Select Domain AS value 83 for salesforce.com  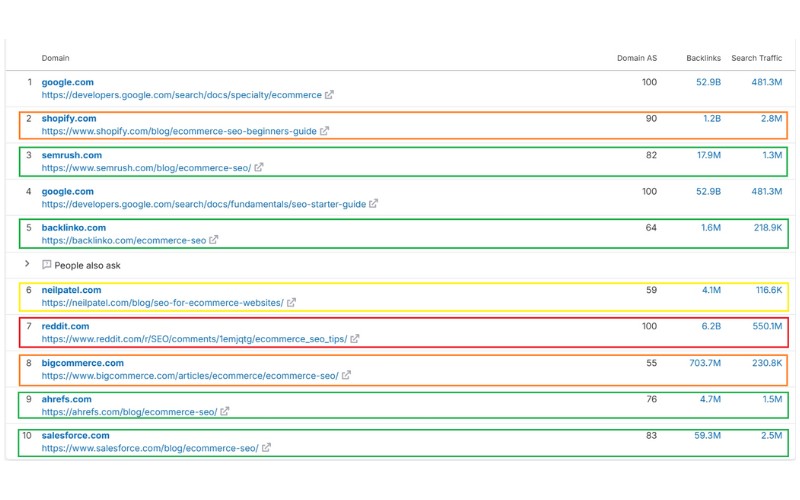click(651, 435)
